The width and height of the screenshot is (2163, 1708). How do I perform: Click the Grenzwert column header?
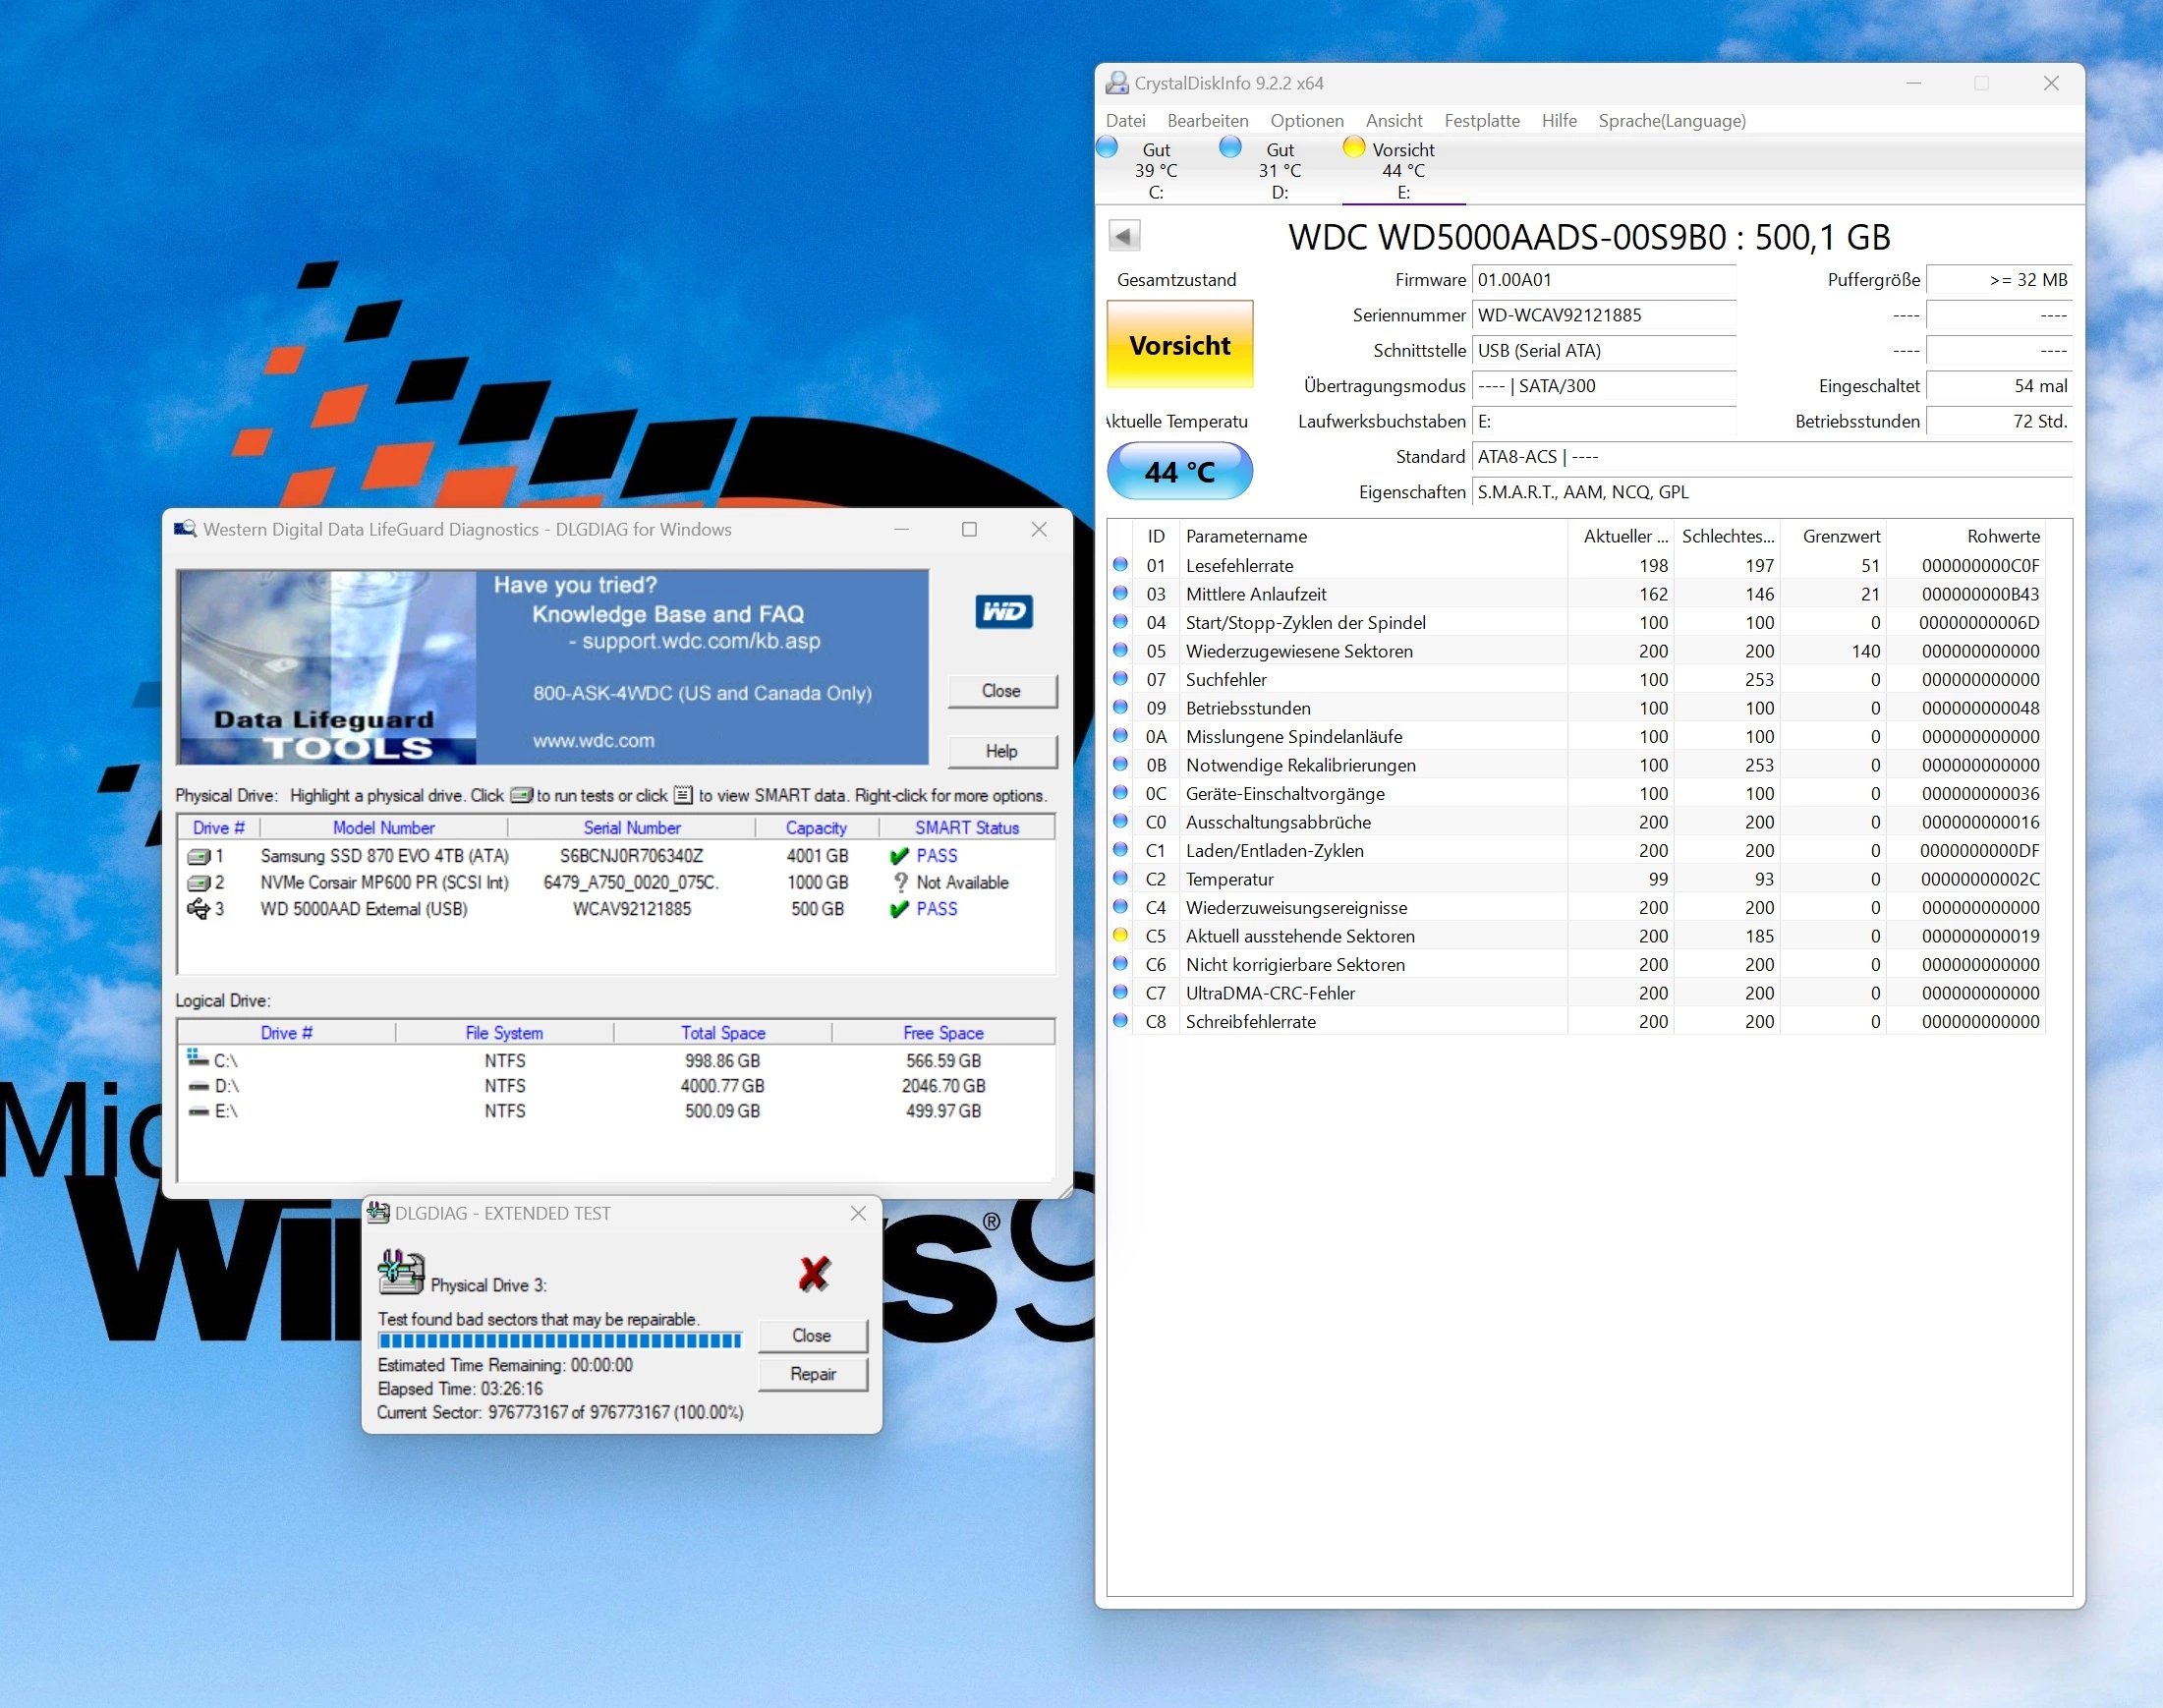tap(1833, 536)
